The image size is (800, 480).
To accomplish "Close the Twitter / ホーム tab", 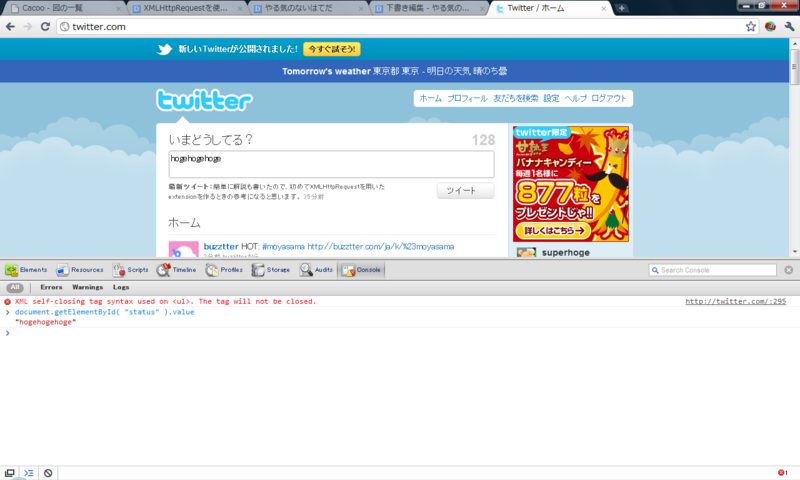I will tap(604, 9).
